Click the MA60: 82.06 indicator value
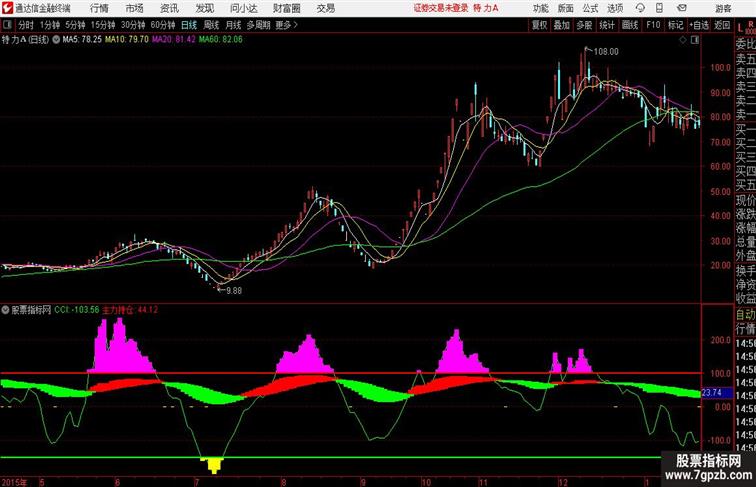 coord(221,40)
